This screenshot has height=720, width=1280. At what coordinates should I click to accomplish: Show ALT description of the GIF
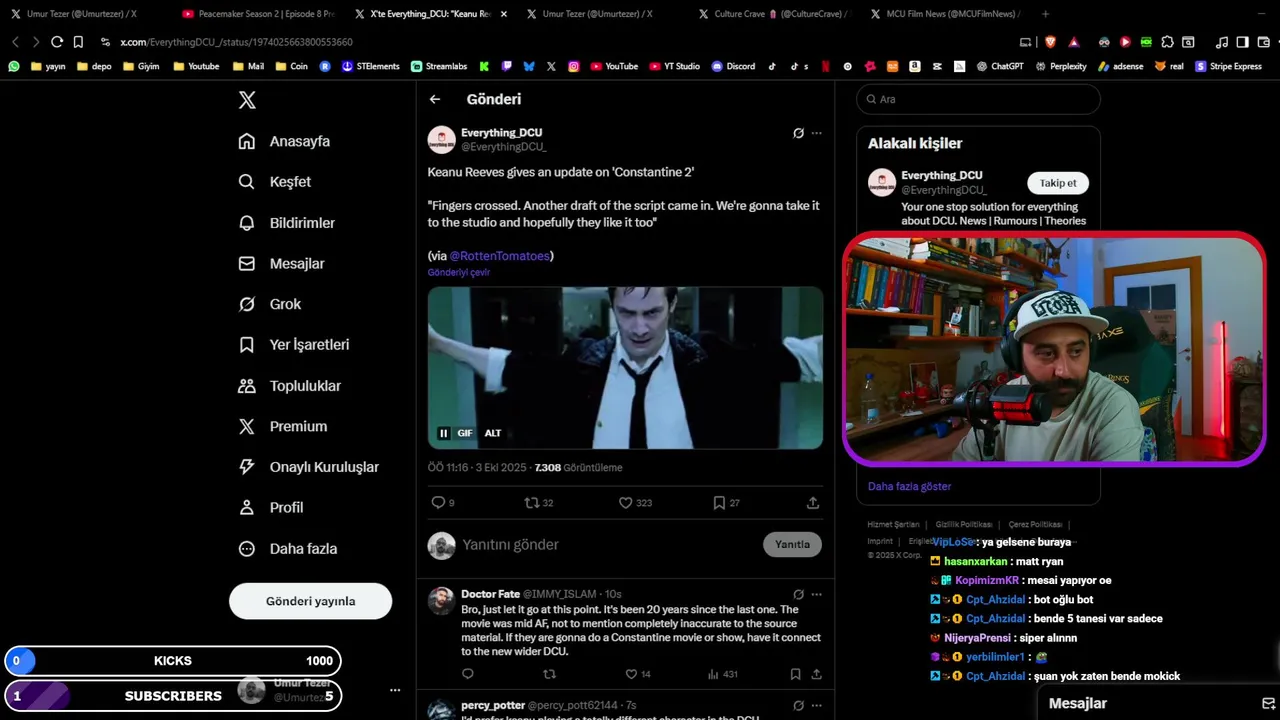[493, 433]
